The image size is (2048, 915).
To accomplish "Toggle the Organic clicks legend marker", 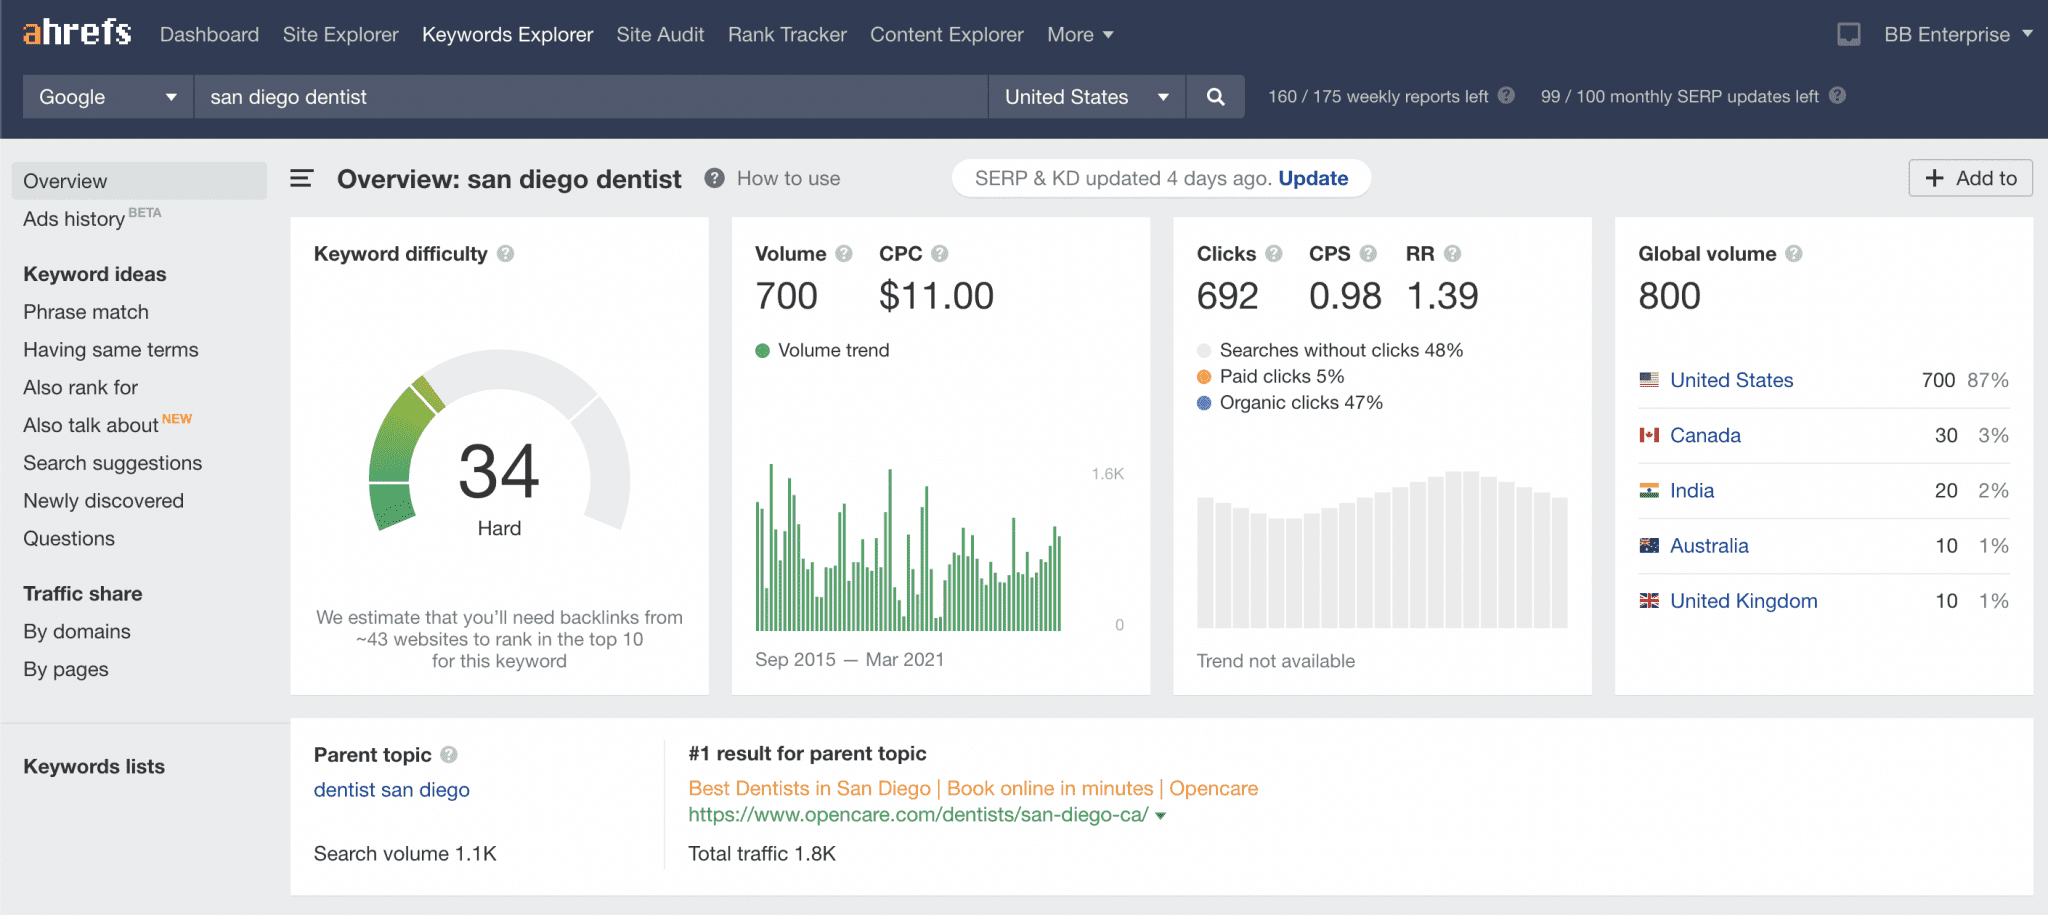I will click(x=1204, y=403).
